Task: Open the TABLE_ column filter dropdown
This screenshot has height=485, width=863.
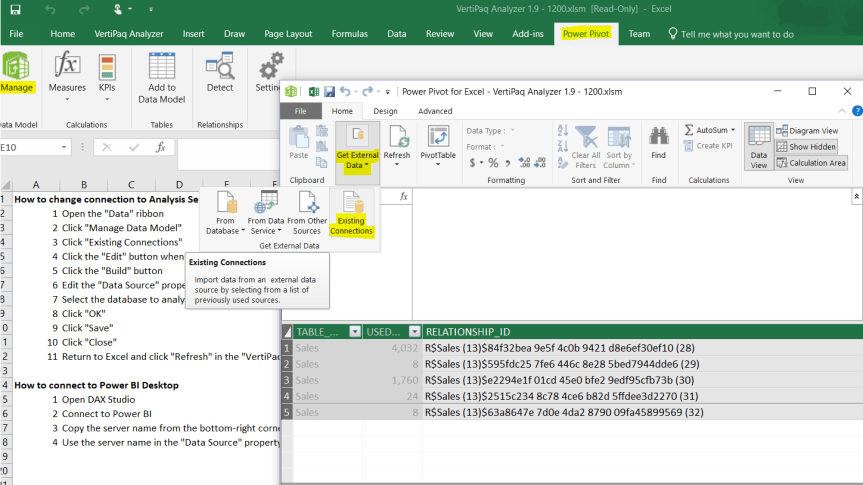Action: pyautogui.click(x=355, y=331)
